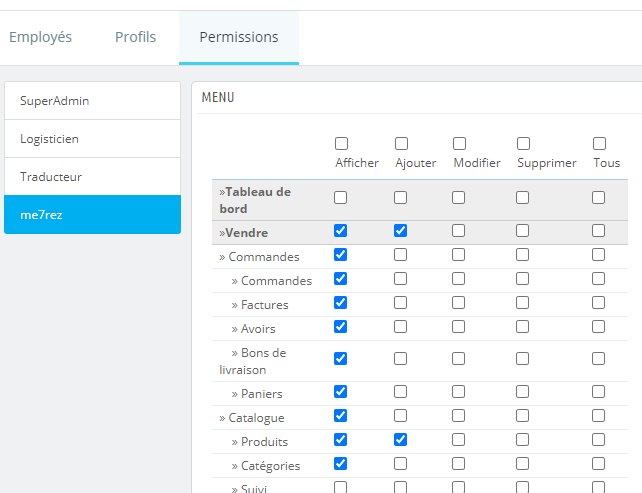Uncheck Ajouter for the Vendre row
642x493 pixels.
401,231
